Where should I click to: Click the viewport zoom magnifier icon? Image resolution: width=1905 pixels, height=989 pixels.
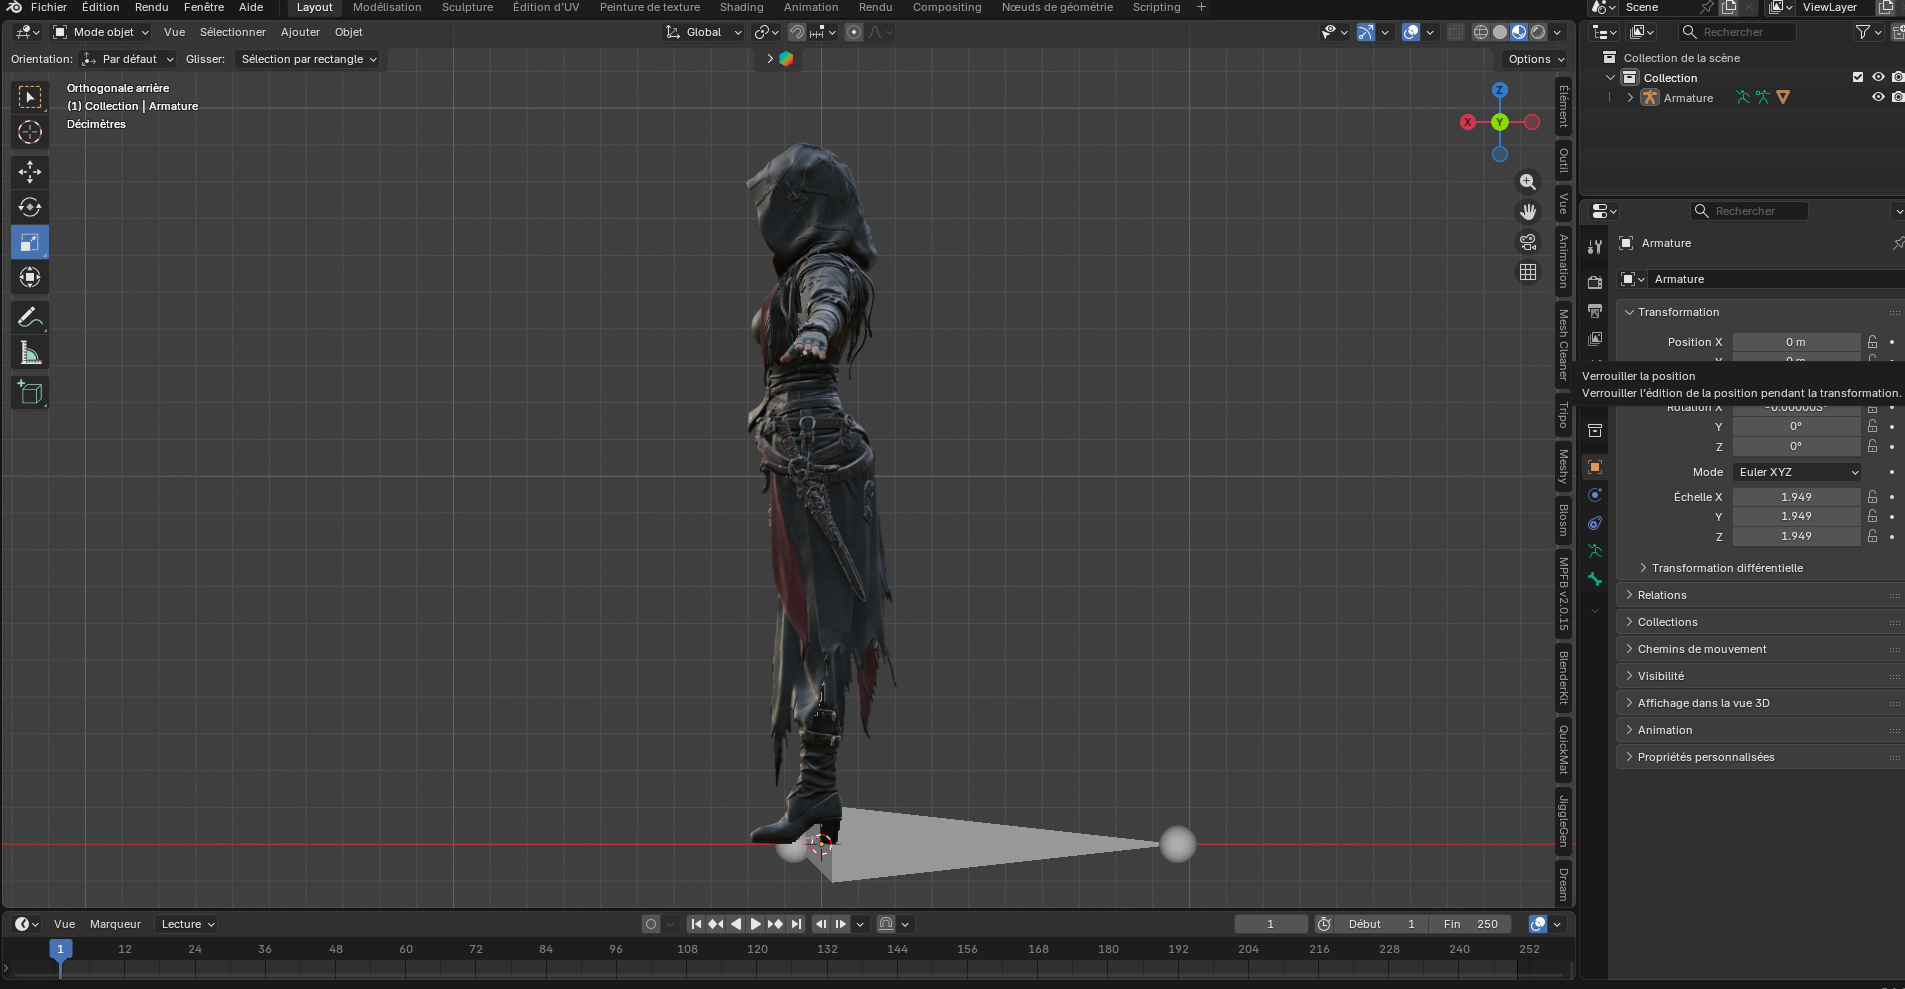point(1528,182)
